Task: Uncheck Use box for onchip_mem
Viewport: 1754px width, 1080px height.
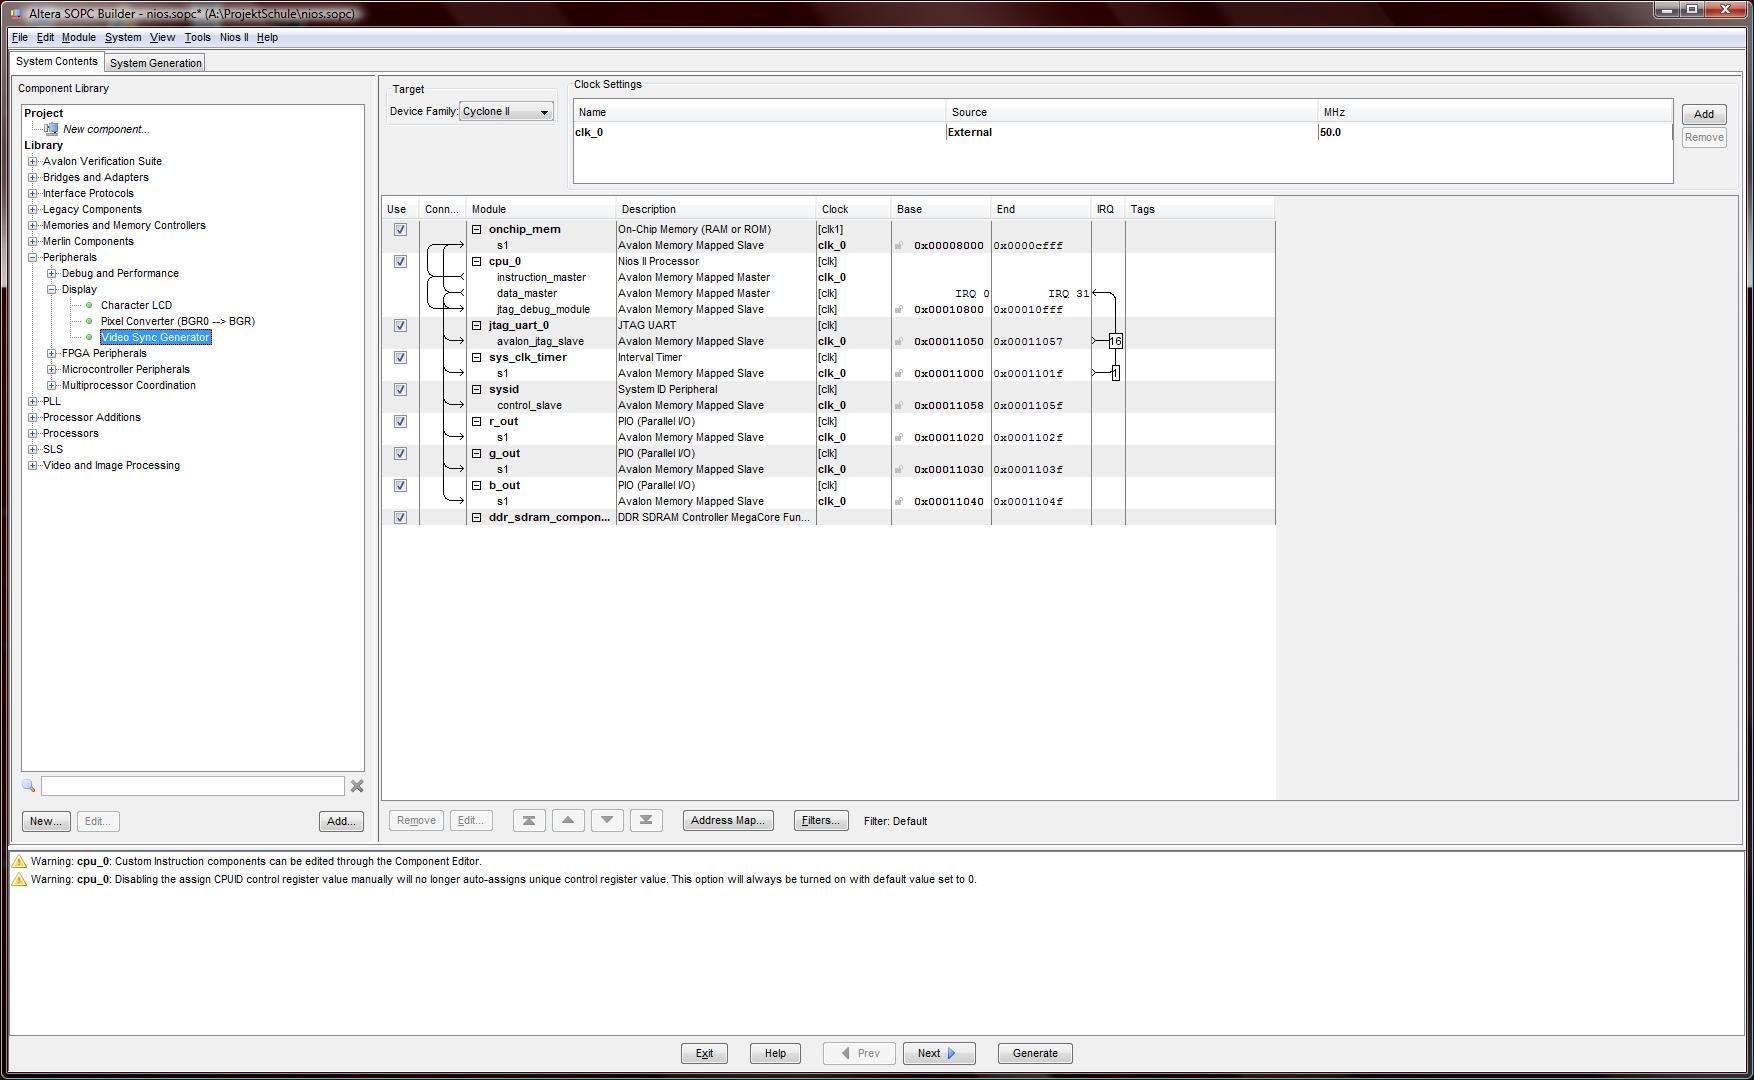Action: (x=400, y=229)
